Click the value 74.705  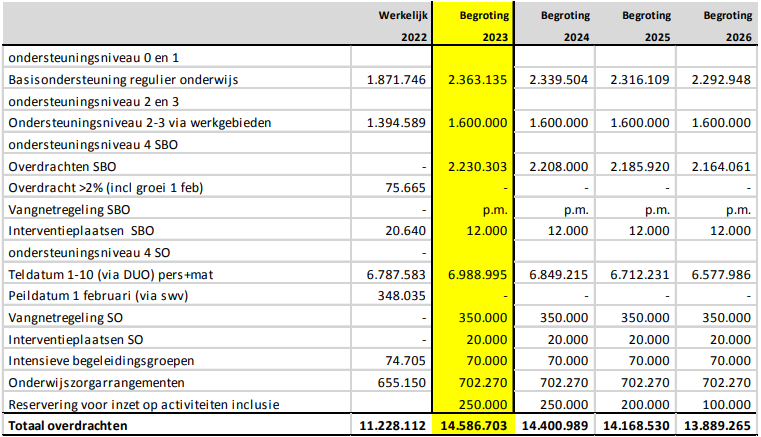[x=405, y=361]
